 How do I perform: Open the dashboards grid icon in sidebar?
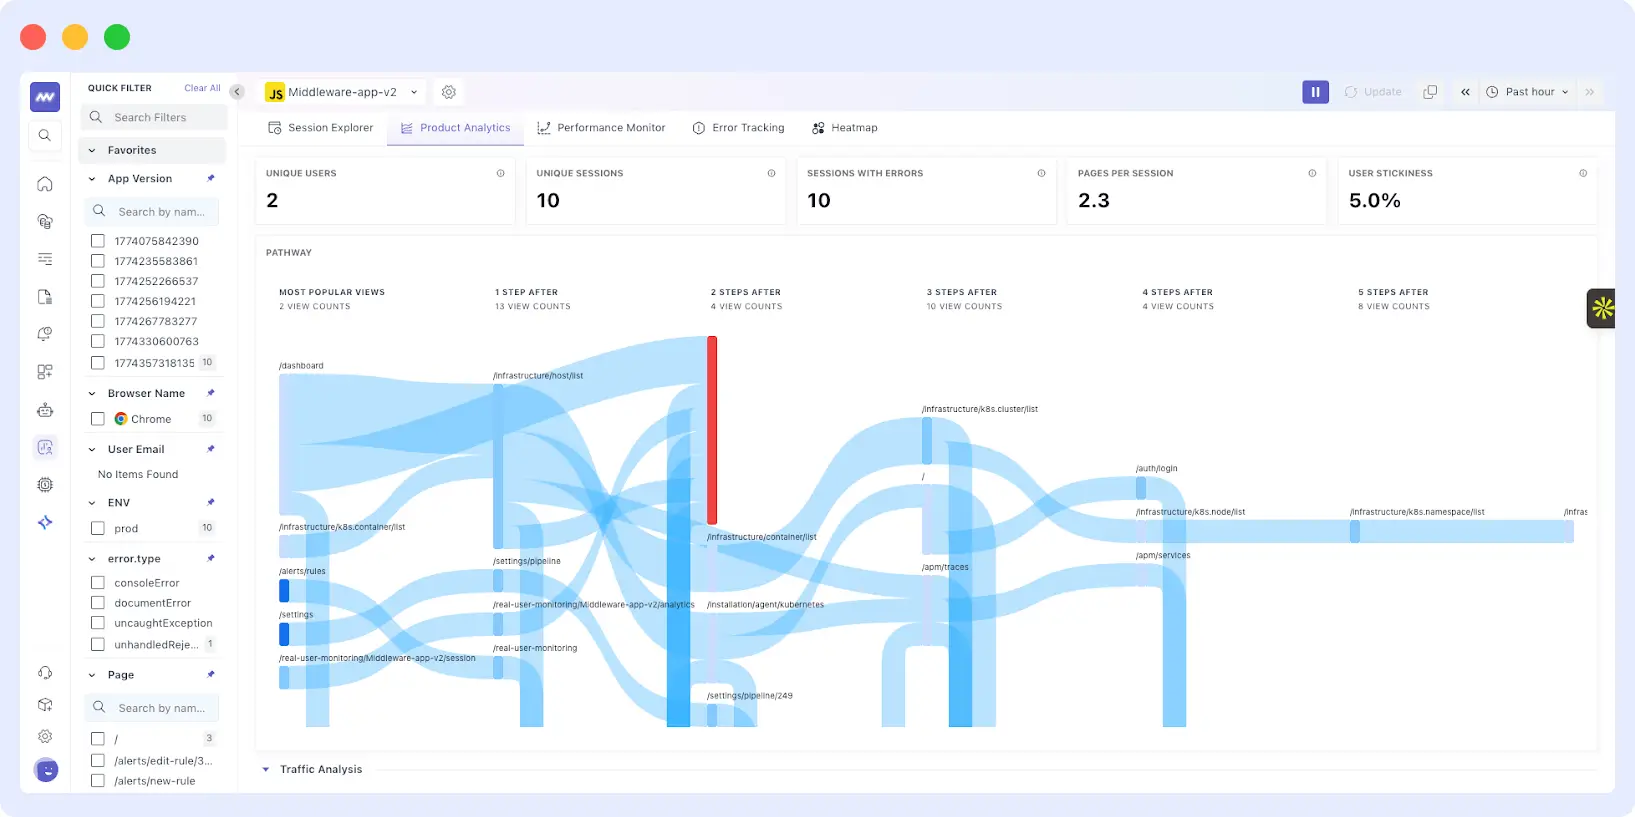point(45,372)
